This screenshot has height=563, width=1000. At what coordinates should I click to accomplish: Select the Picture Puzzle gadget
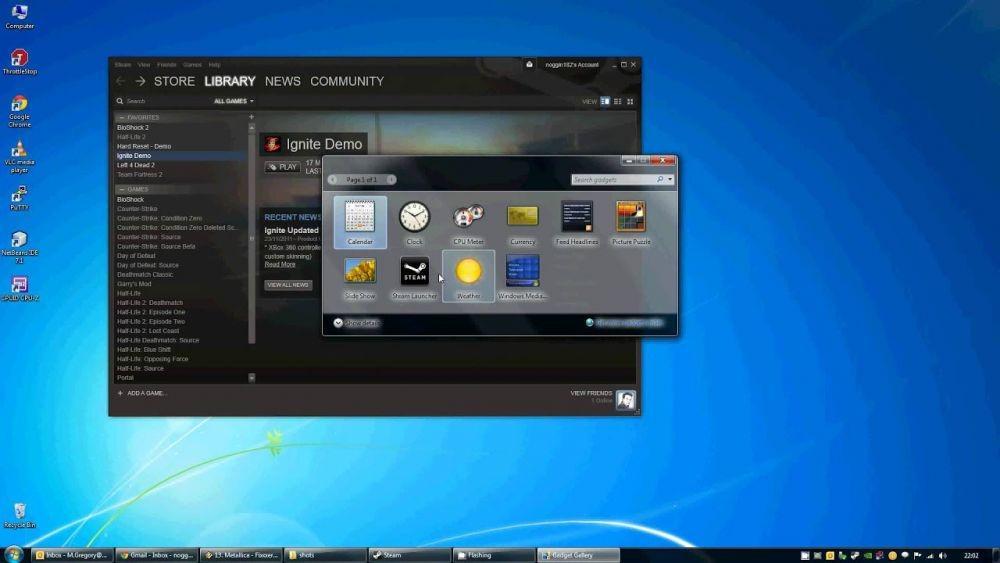[x=631, y=222]
